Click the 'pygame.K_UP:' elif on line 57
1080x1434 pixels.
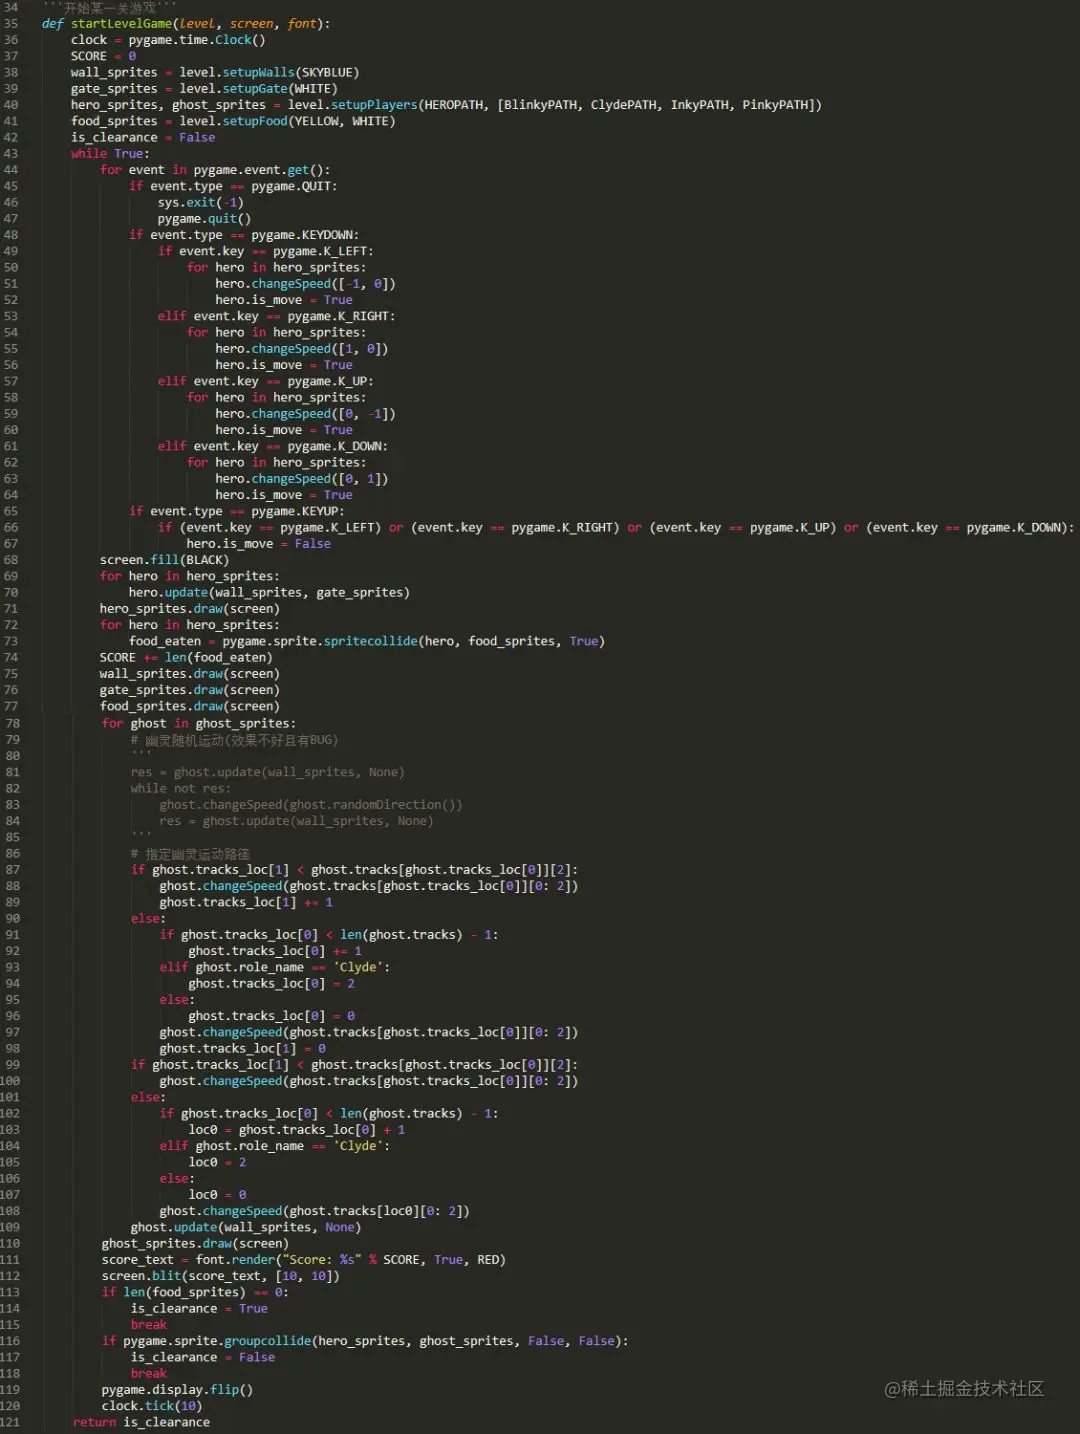coord(265,381)
